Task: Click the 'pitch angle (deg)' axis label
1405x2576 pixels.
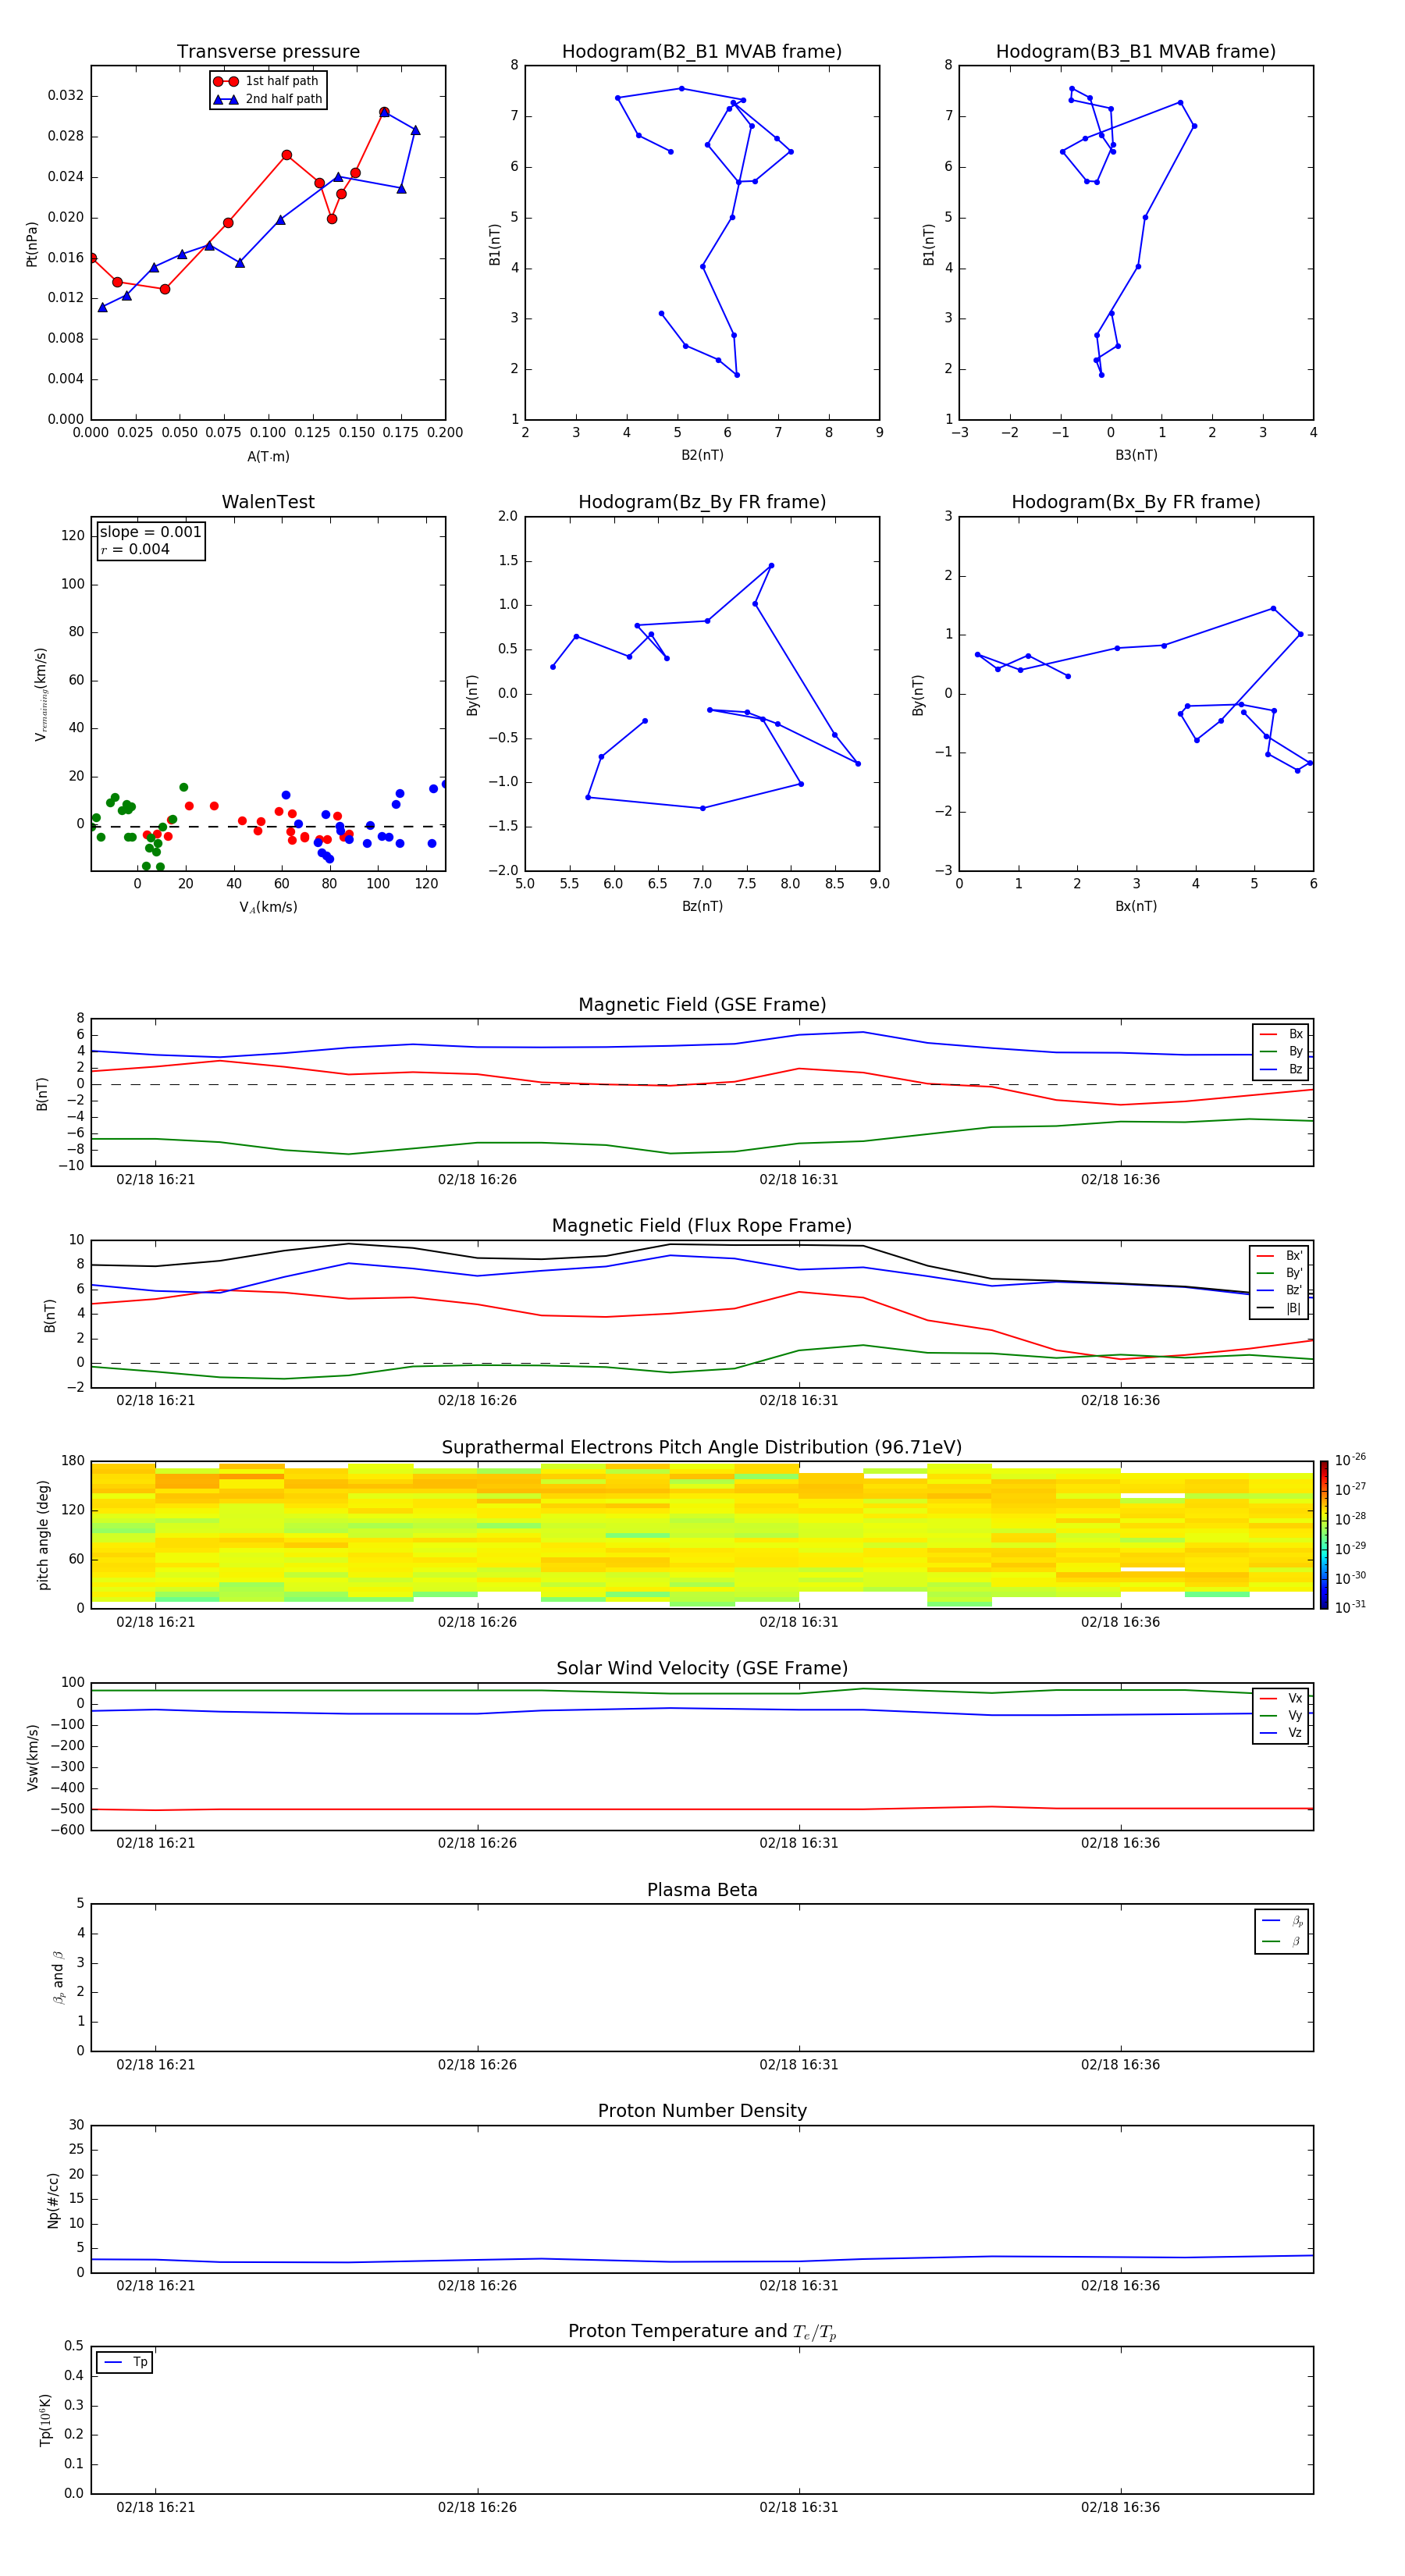Action: pos(43,1534)
